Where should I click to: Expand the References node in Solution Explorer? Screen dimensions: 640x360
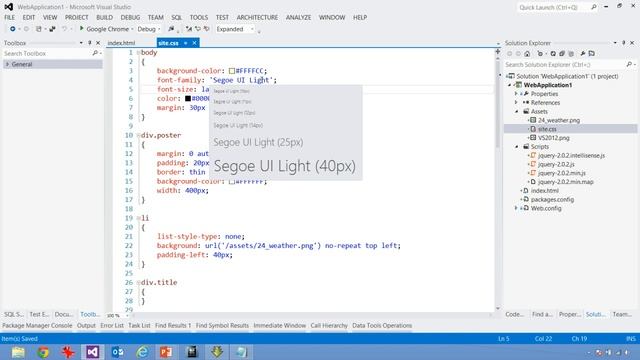coord(516,102)
